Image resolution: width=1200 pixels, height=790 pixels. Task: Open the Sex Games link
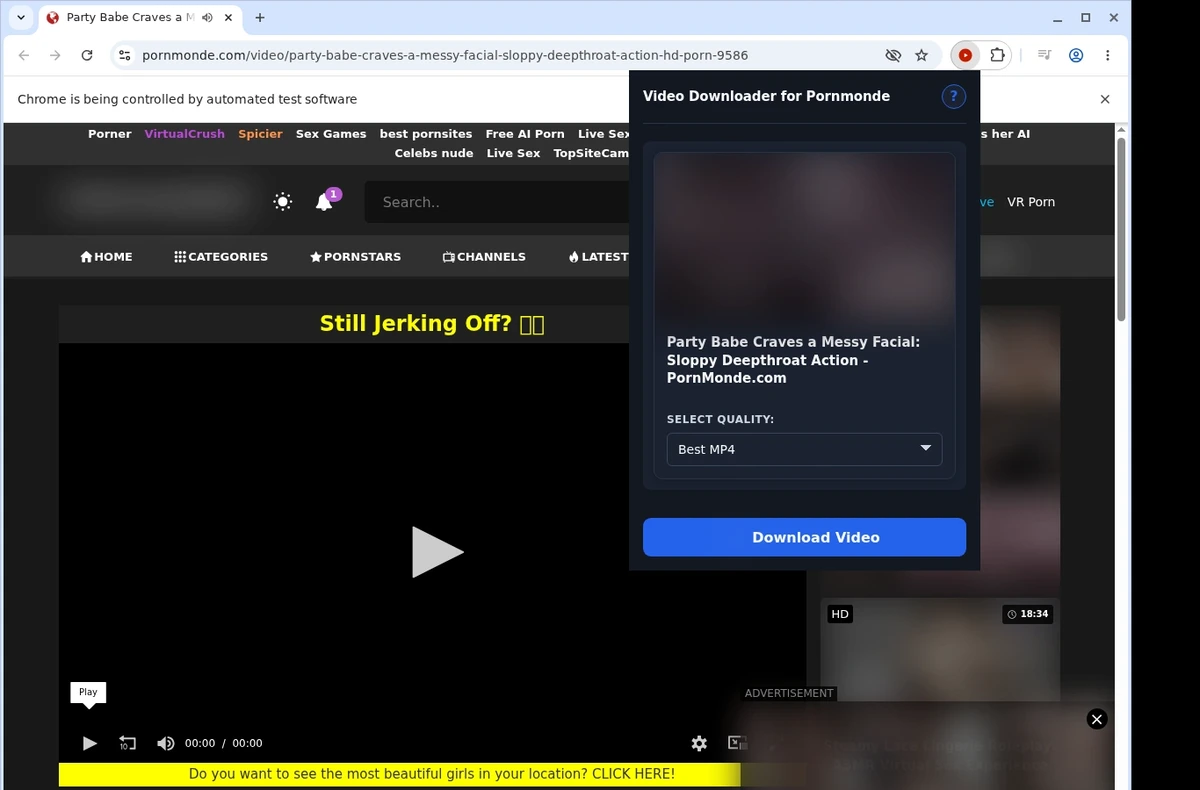331,134
